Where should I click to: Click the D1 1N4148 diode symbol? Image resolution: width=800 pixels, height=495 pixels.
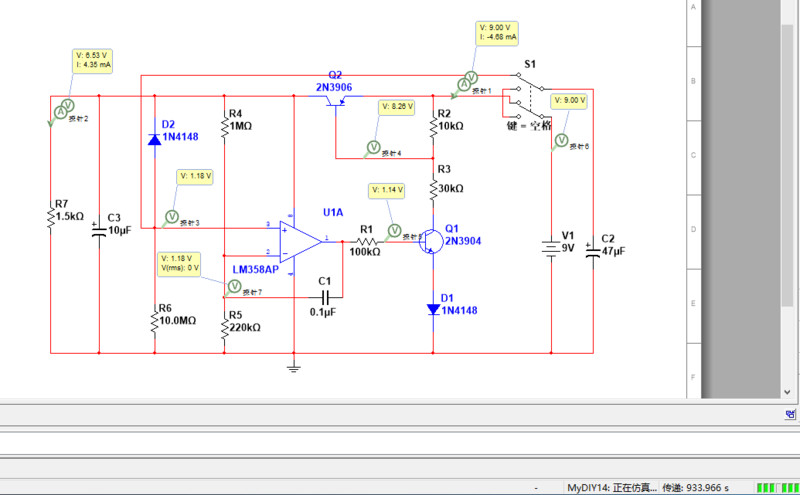tap(432, 310)
